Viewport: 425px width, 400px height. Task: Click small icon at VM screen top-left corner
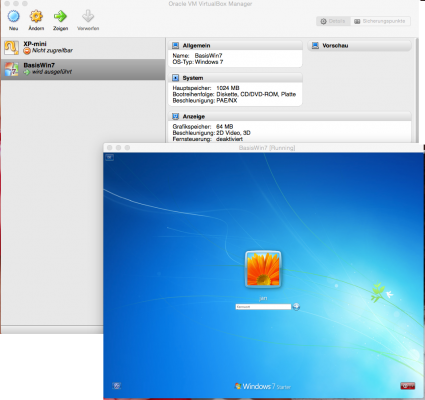point(110,157)
